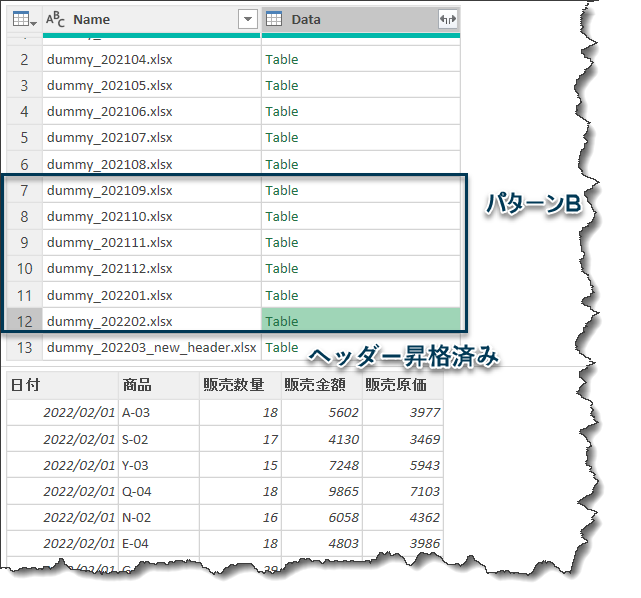
Task: Click the 商品 preview column header
Action: pos(159,385)
